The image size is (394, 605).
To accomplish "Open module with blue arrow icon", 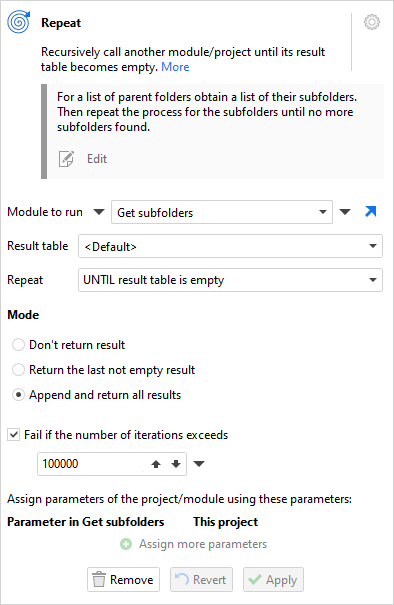I will (x=370, y=211).
